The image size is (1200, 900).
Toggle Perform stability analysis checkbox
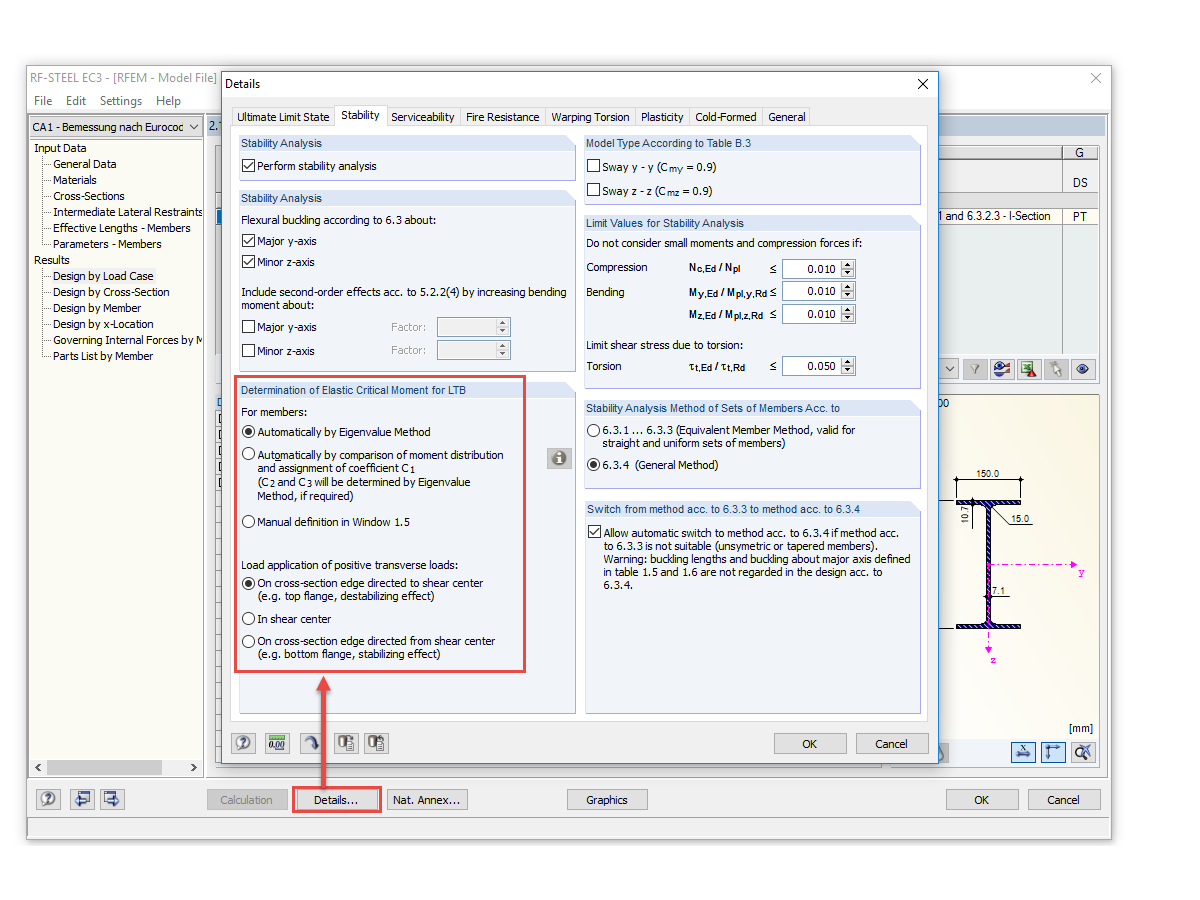click(x=249, y=166)
